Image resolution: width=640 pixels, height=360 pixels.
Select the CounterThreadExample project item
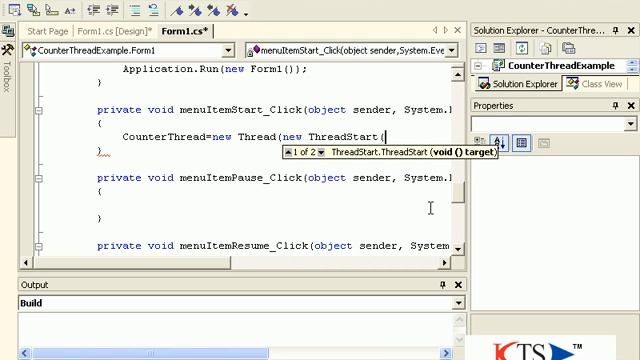click(x=561, y=66)
